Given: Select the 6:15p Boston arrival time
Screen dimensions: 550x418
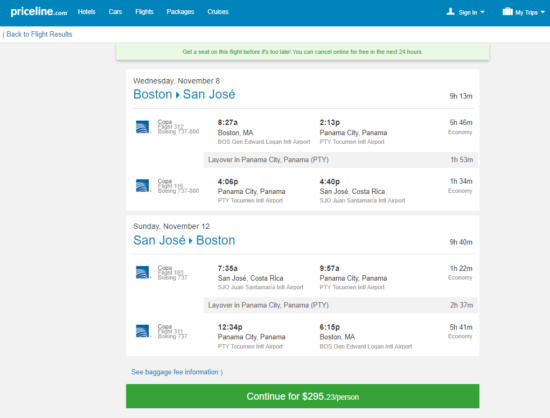Looking at the screenshot, I should click(330, 327).
